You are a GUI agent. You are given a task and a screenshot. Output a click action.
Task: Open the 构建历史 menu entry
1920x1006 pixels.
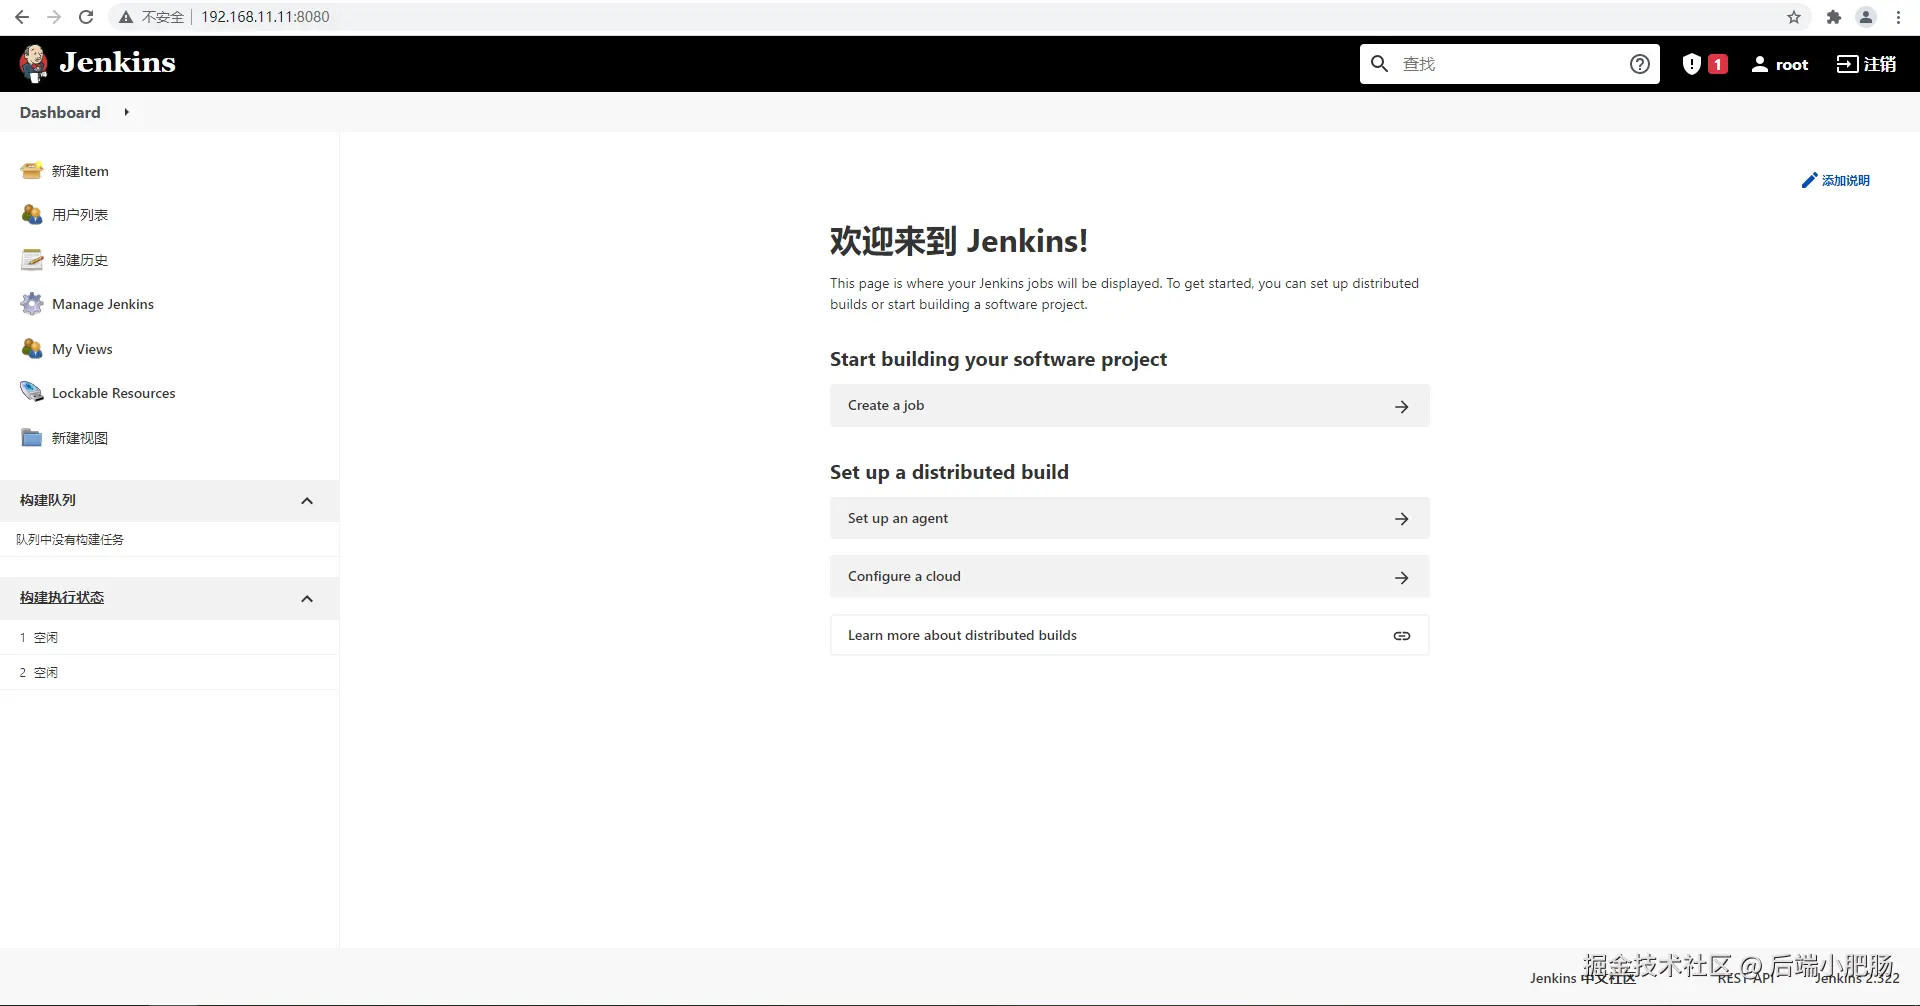point(80,260)
